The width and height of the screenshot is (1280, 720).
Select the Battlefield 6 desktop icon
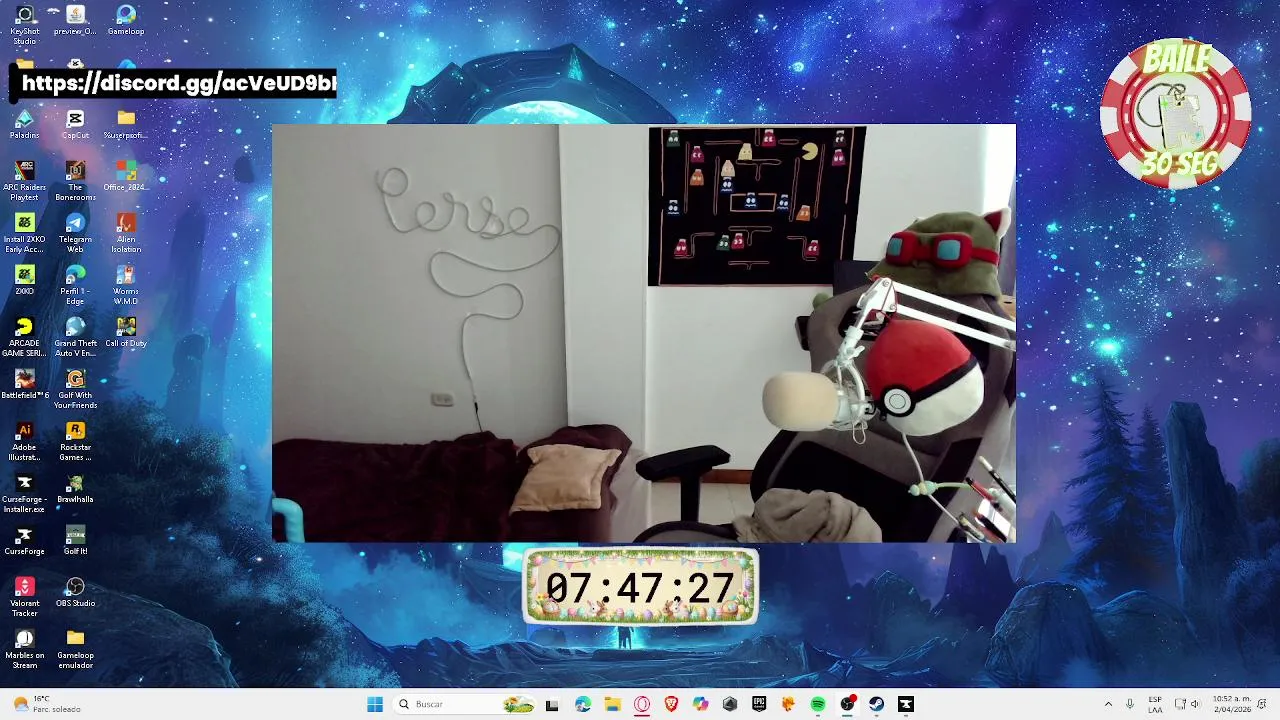[x=24, y=384]
